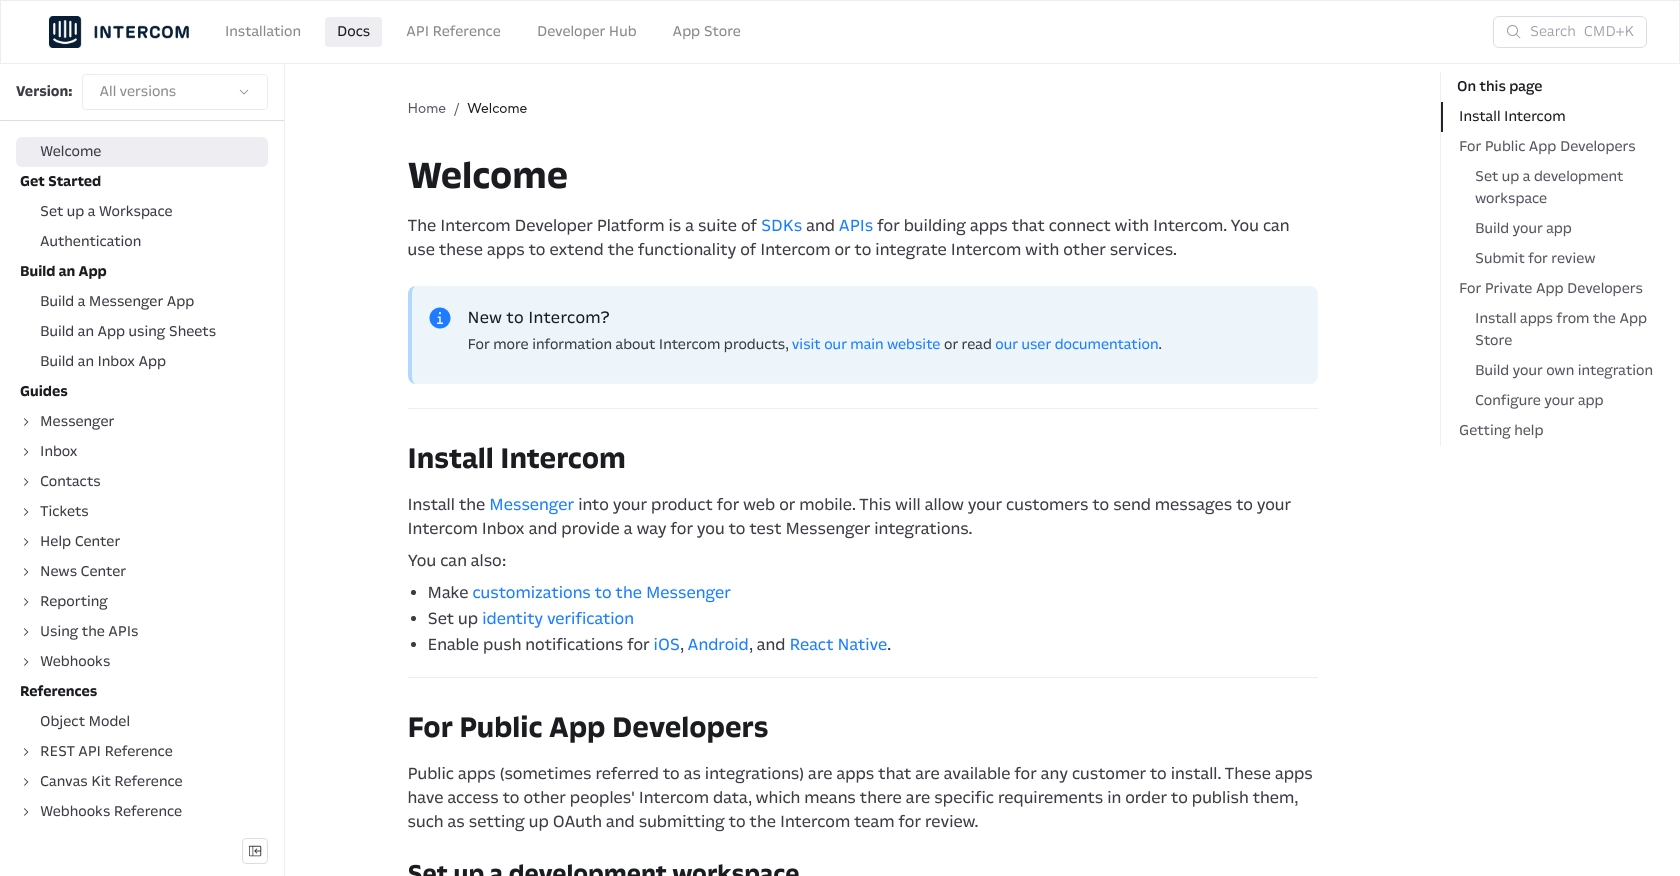Open the All versions dropdown
This screenshot has height=876, width=1680.
(x=175, y=92)
